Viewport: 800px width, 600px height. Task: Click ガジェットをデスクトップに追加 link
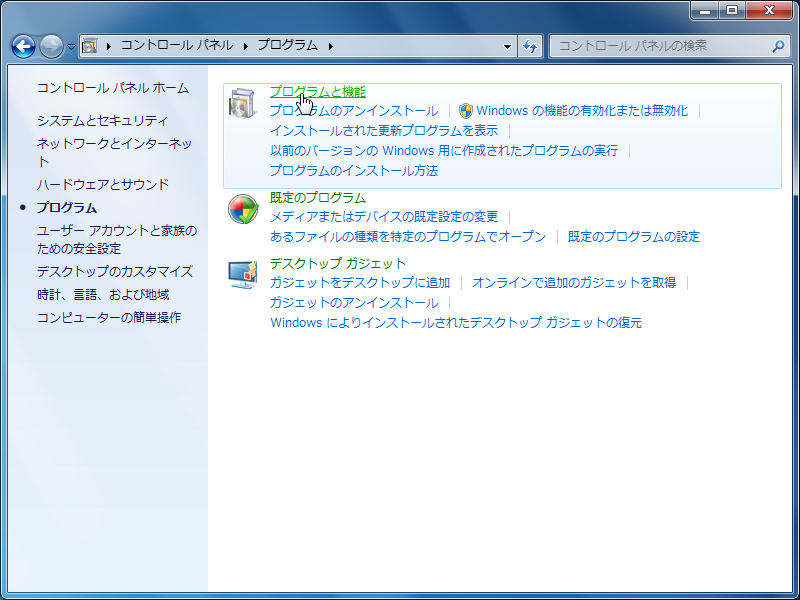(x=360, y=283)
